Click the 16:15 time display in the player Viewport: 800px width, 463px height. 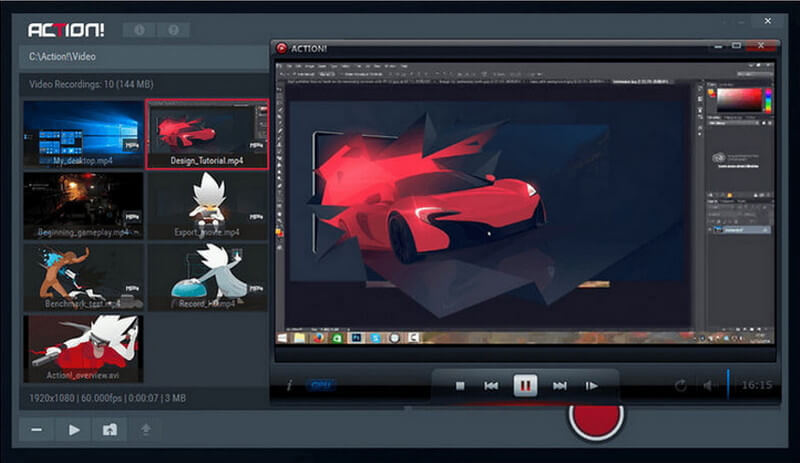(757, 385)
